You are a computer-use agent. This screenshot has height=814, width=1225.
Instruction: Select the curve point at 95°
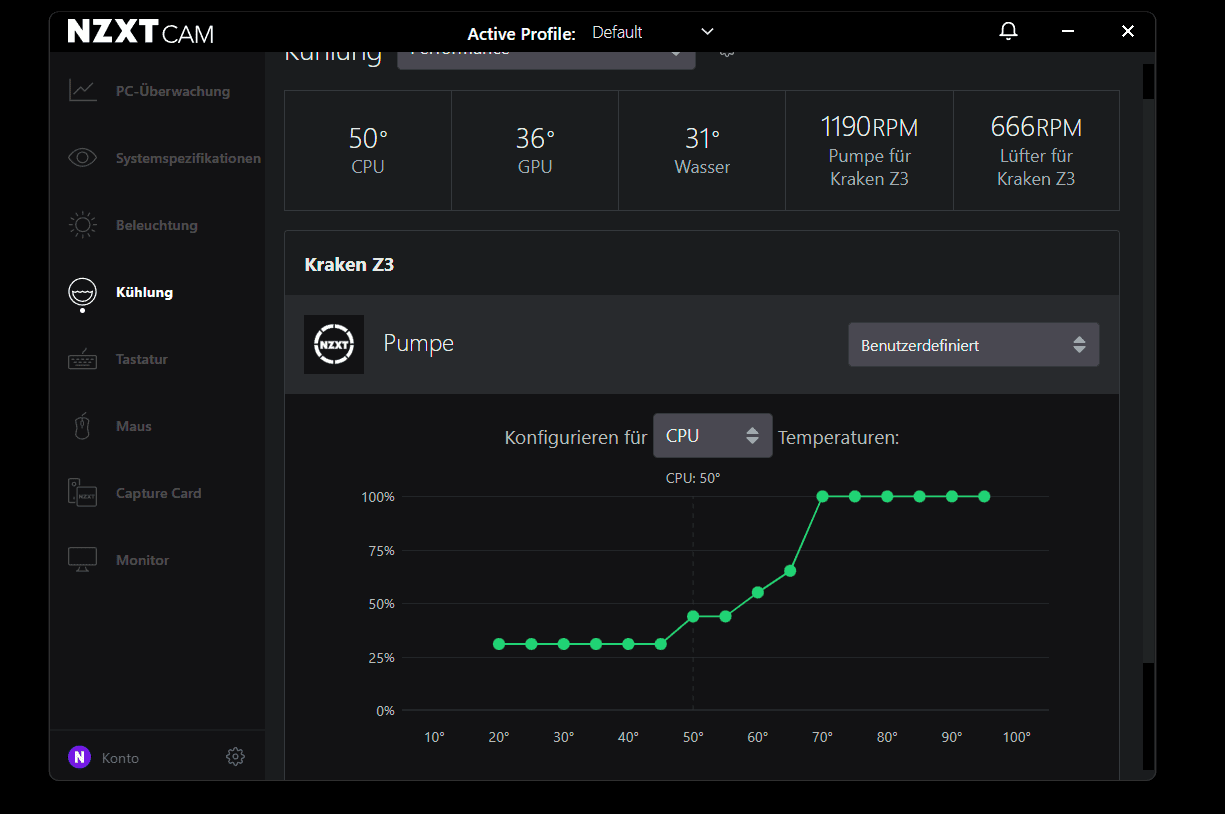pyautogui.click(x=984, y=496)
